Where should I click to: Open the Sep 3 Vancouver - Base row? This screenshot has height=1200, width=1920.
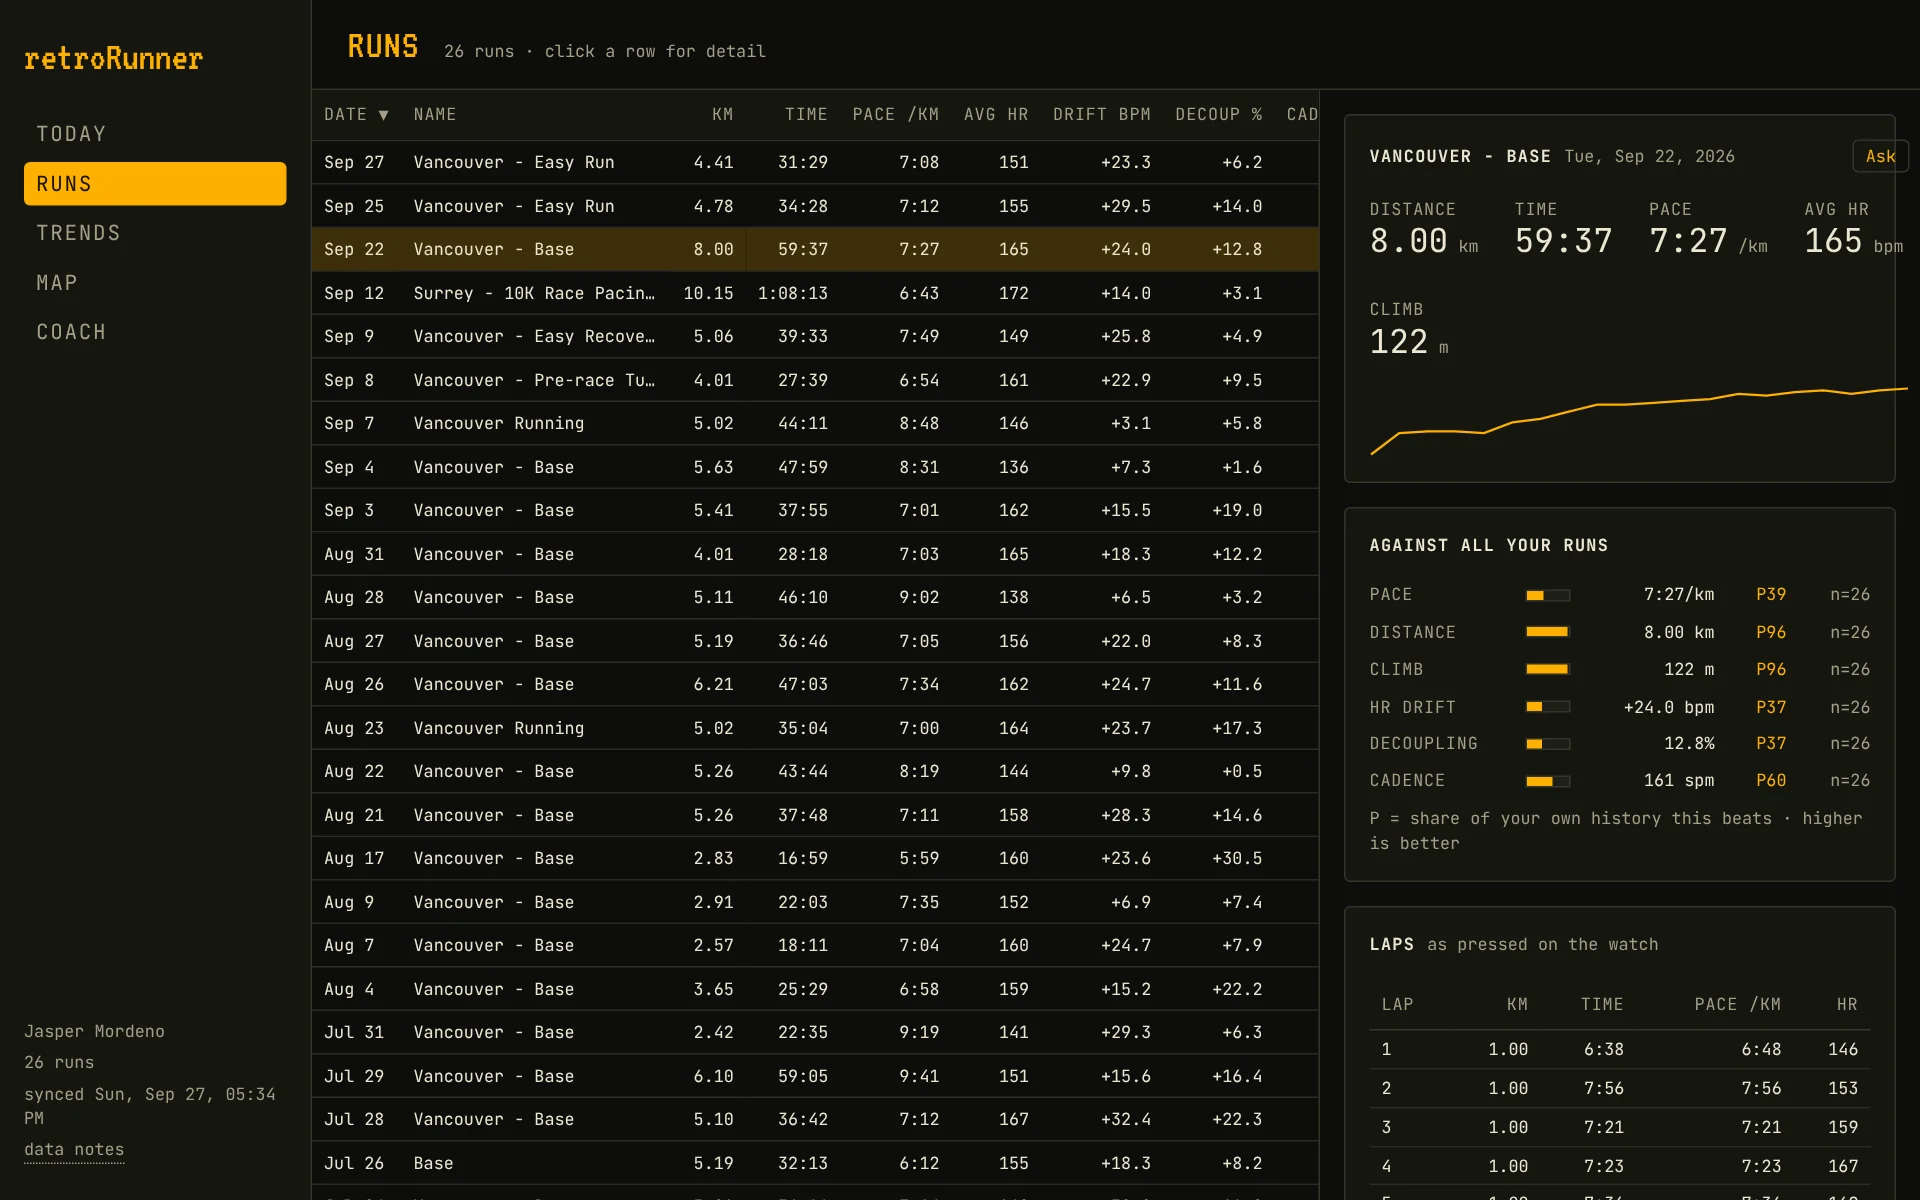coord(815,510)
